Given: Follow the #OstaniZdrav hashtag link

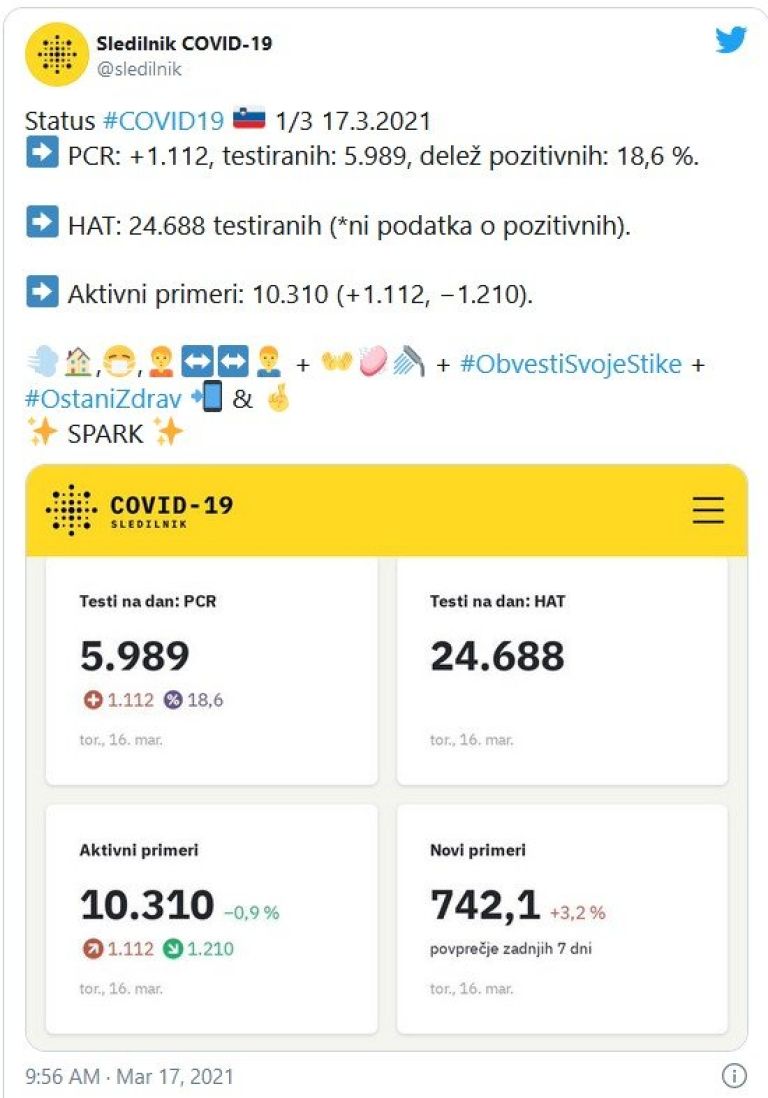Looking at the screenshot, I should 104,398.
